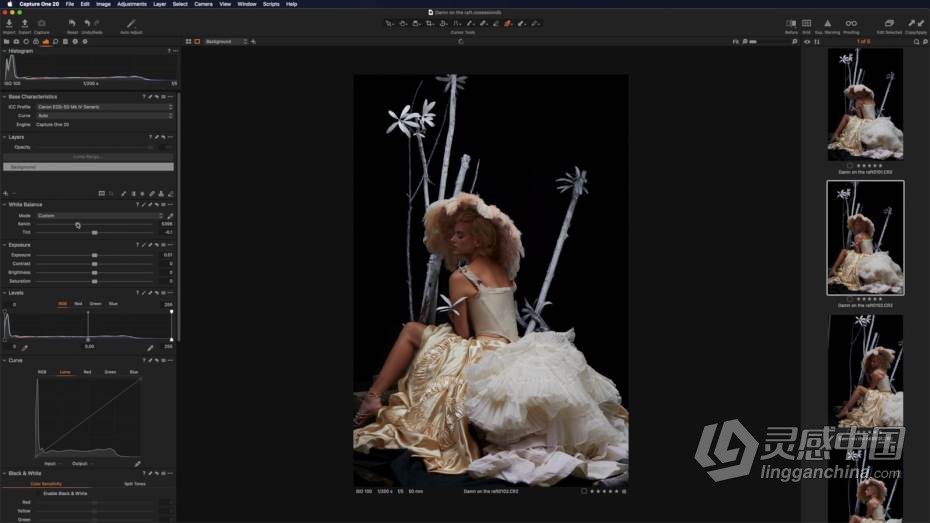Click the Luma Range button in Layers
Screen dimensions: 930x523
pyautogui.click(x=88, y=157)
